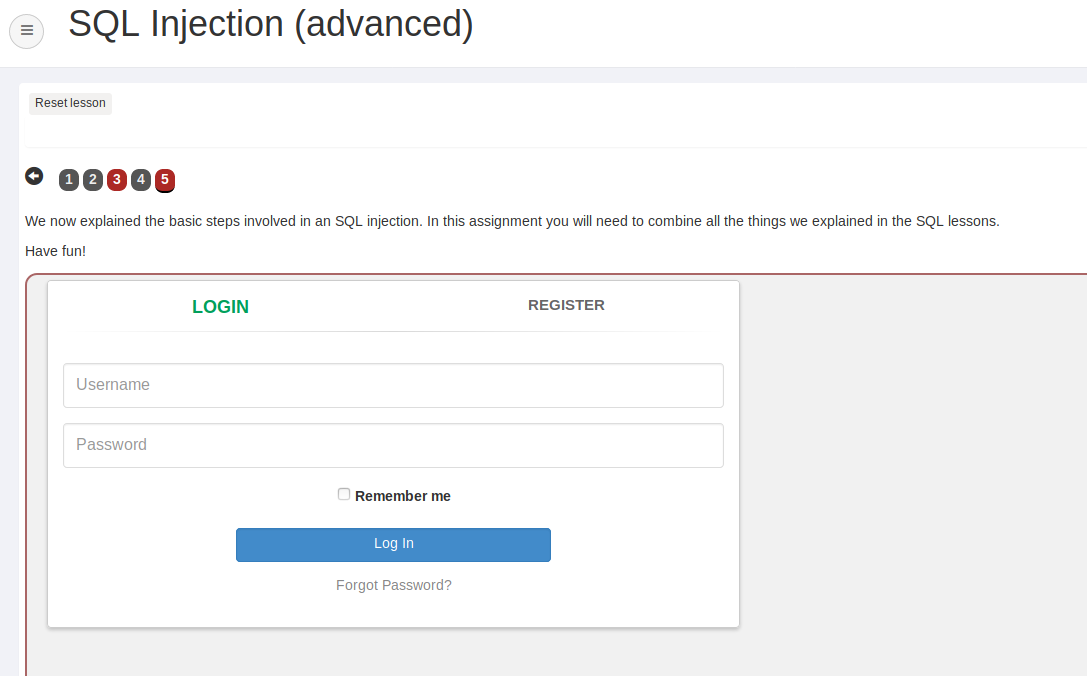Click the assignment description paragraph text
This screenshot has height=676, width=1087.
512,221
